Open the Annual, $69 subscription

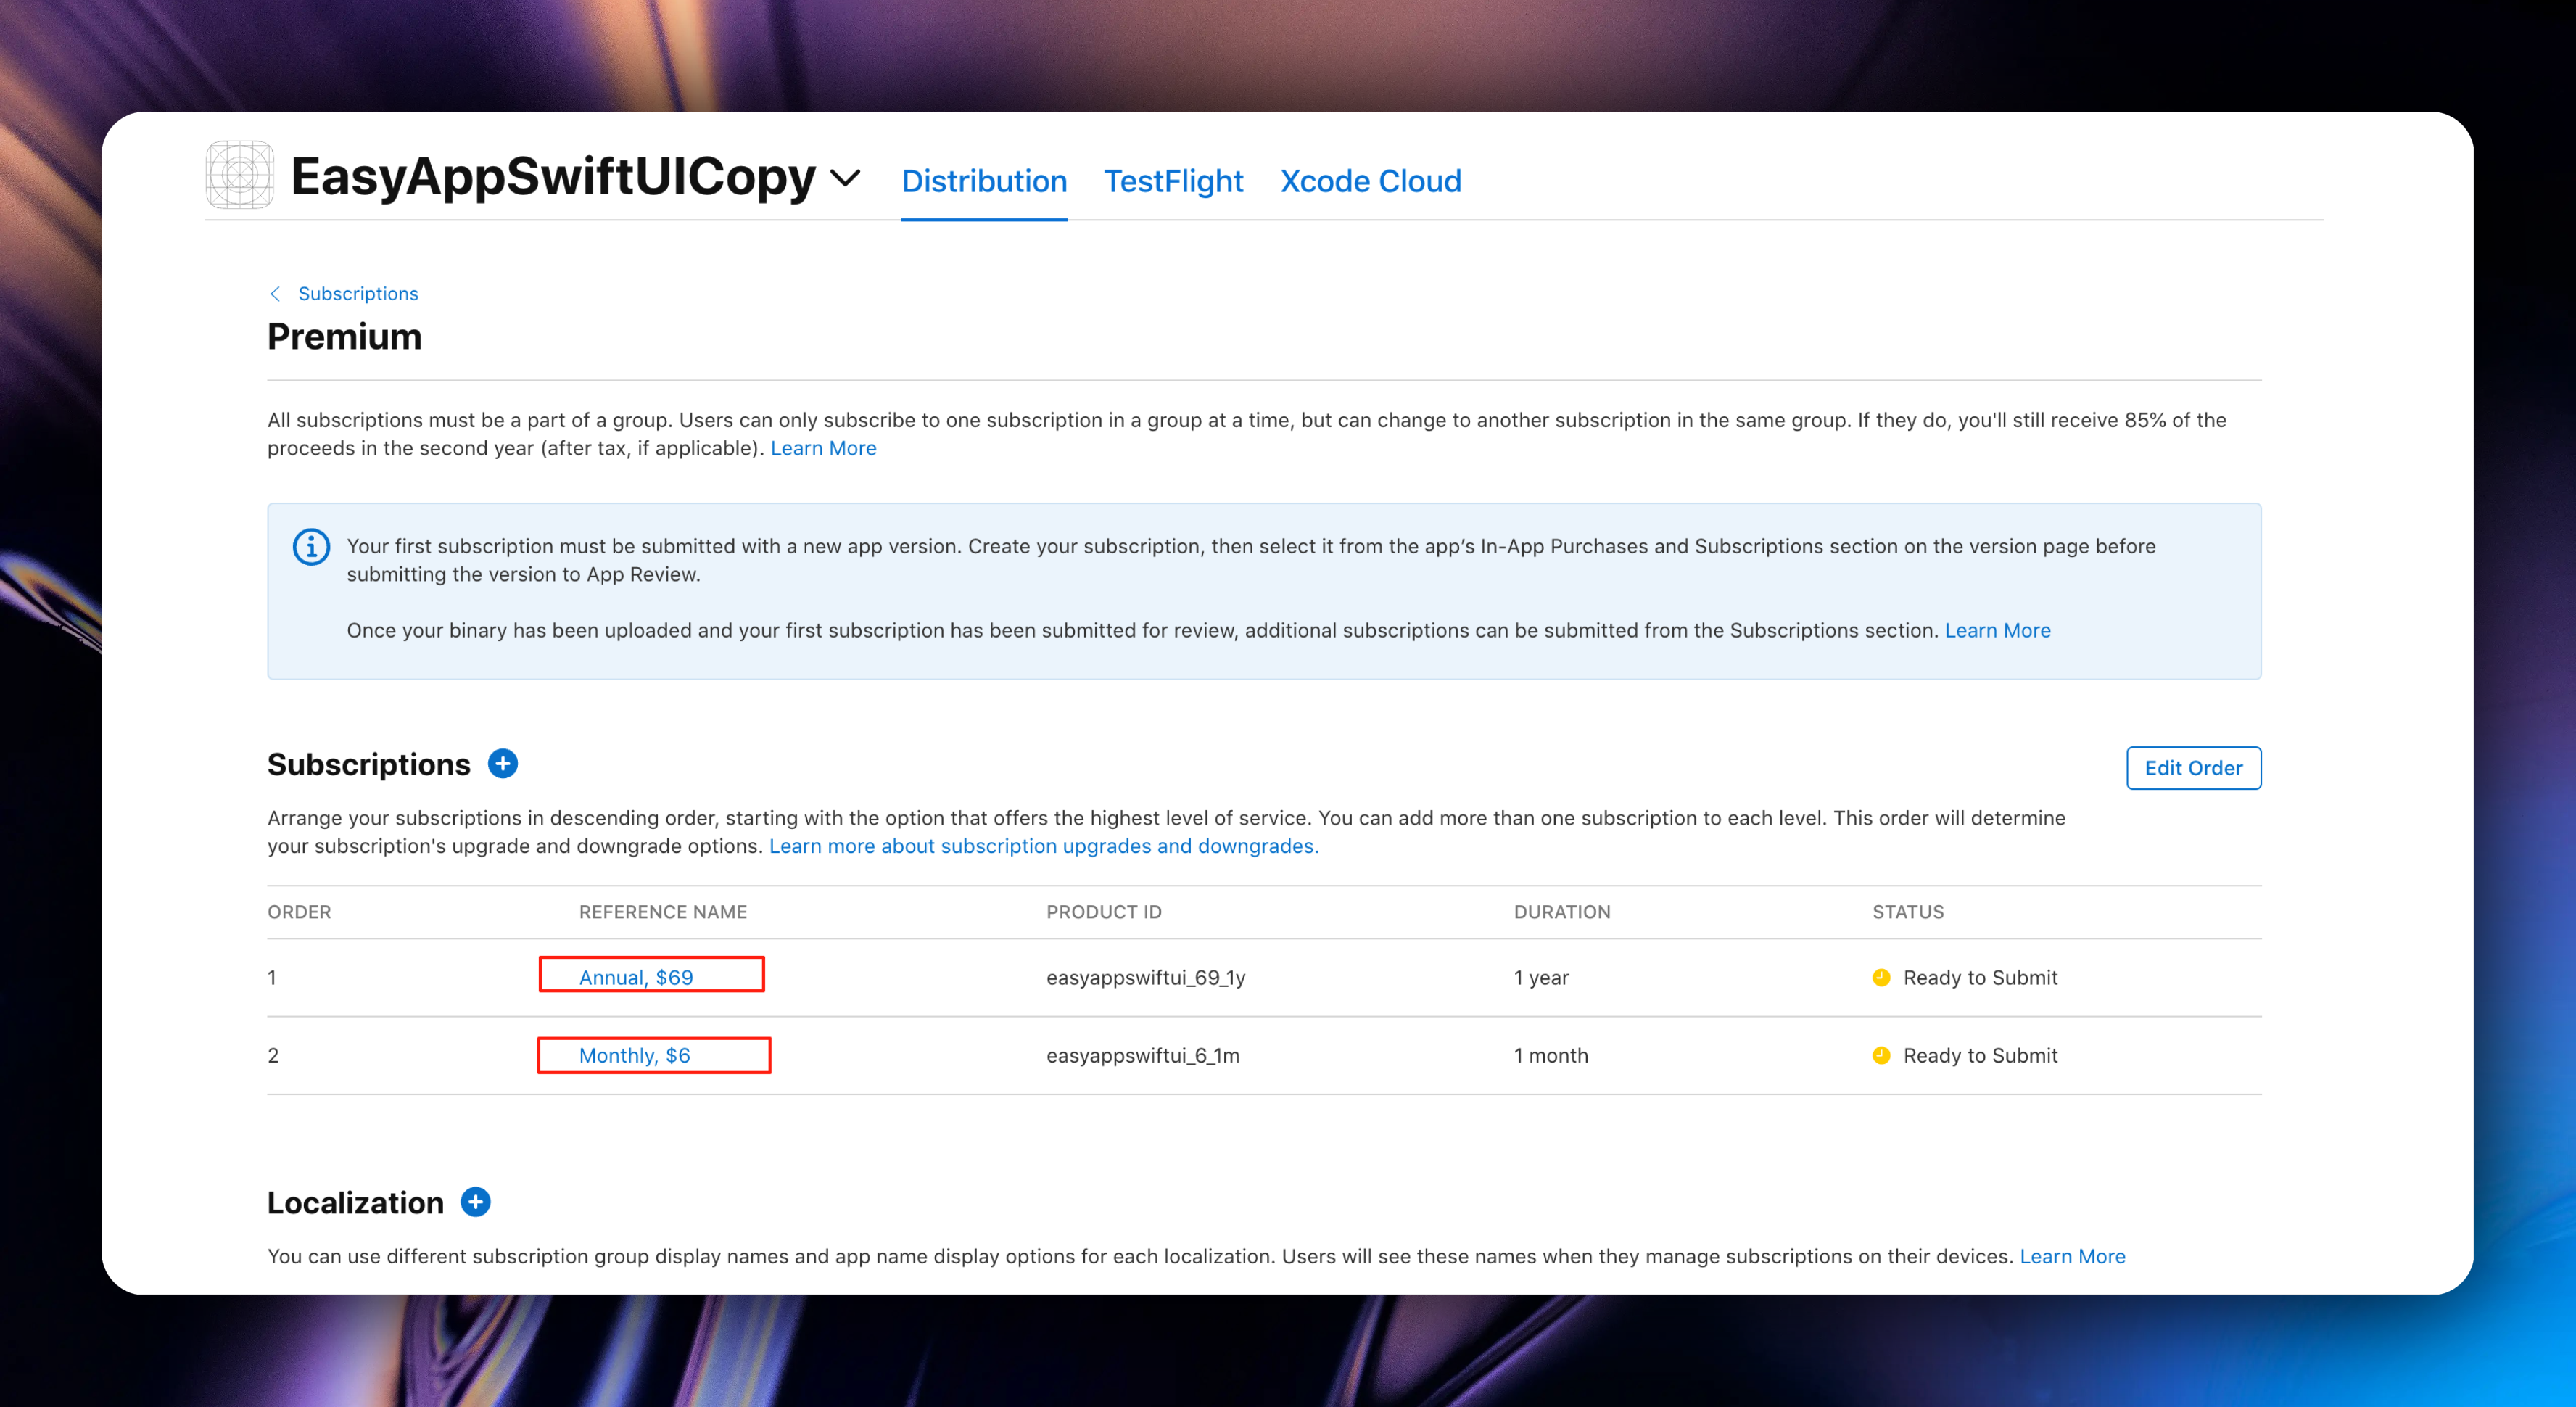[x=636, y=977]
